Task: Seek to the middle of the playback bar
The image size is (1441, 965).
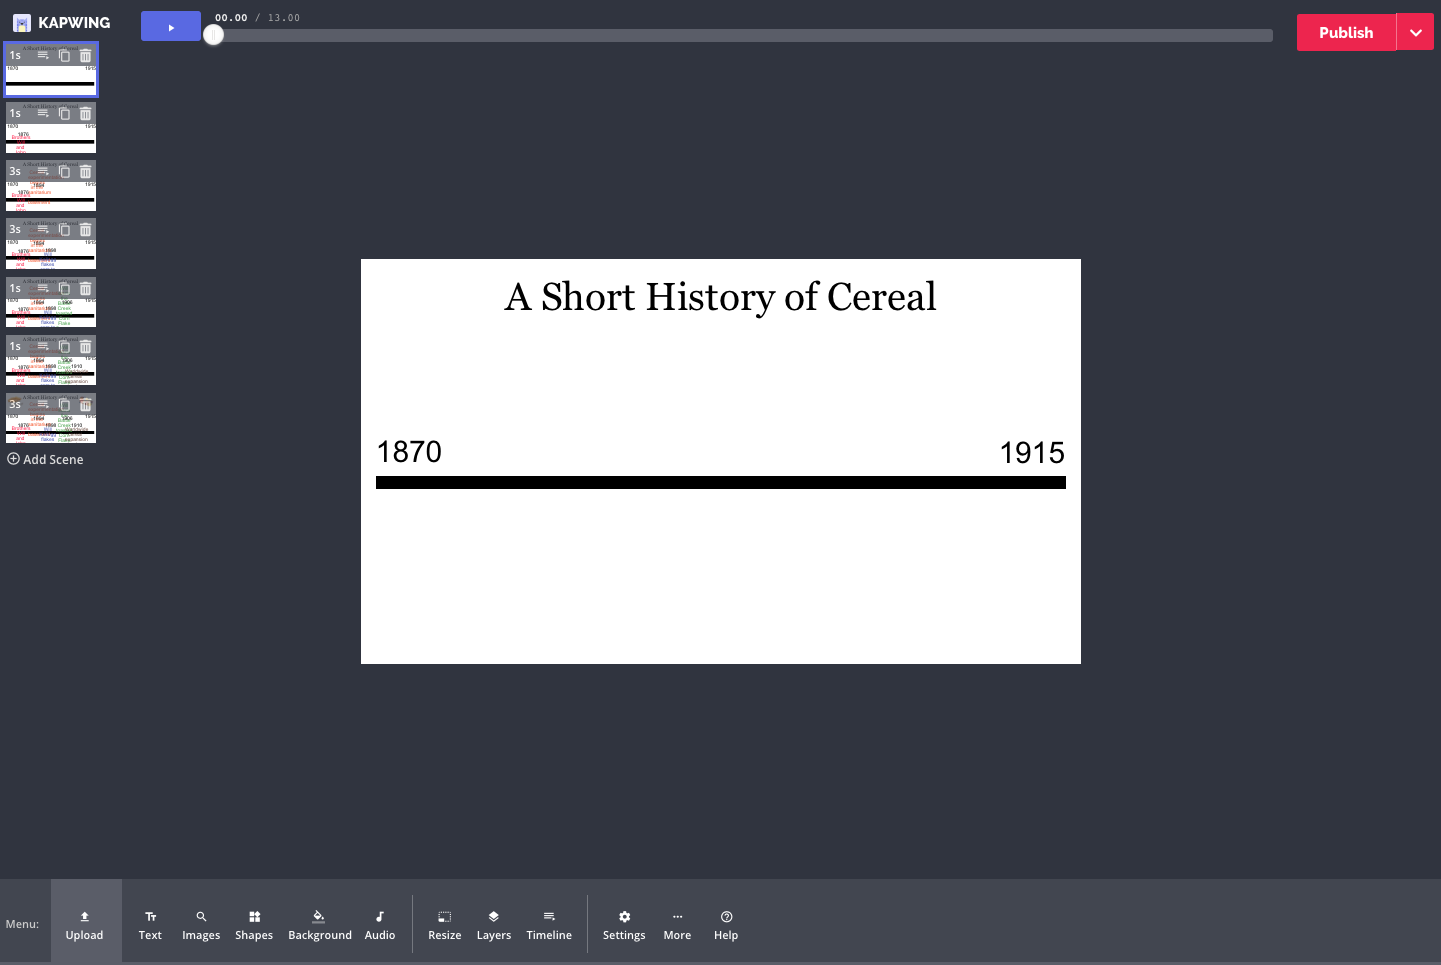Action: [743, 35]
